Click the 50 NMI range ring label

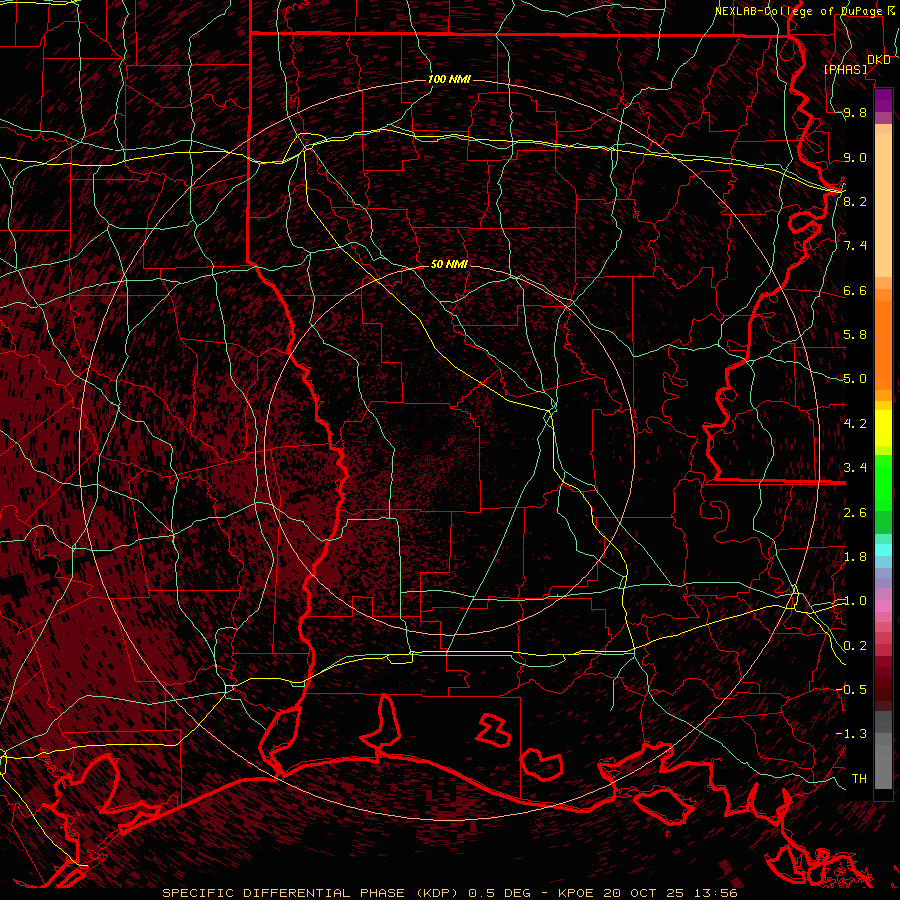[449, 264]
